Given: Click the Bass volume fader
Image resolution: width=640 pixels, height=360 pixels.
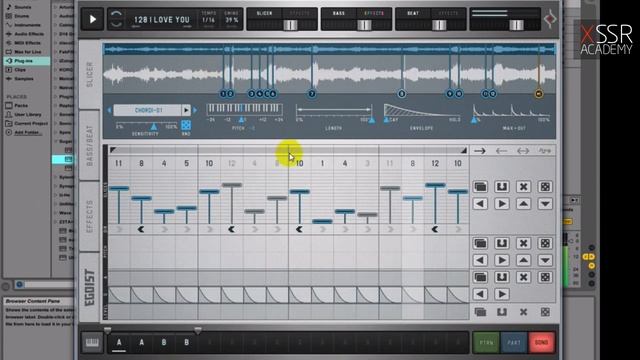Looking at the screenshot, I should [364, 25].
